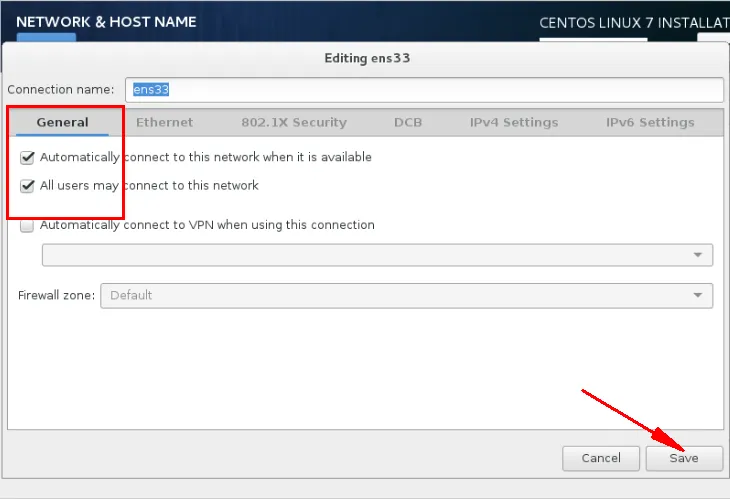Switch to the General tab

point(62,122)
